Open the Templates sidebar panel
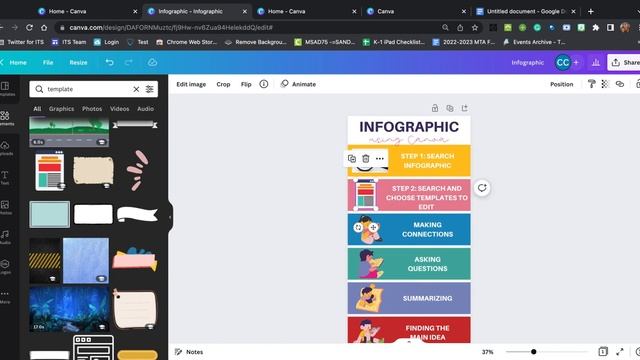Screen dimensions: 640x360 coord(6,89)
